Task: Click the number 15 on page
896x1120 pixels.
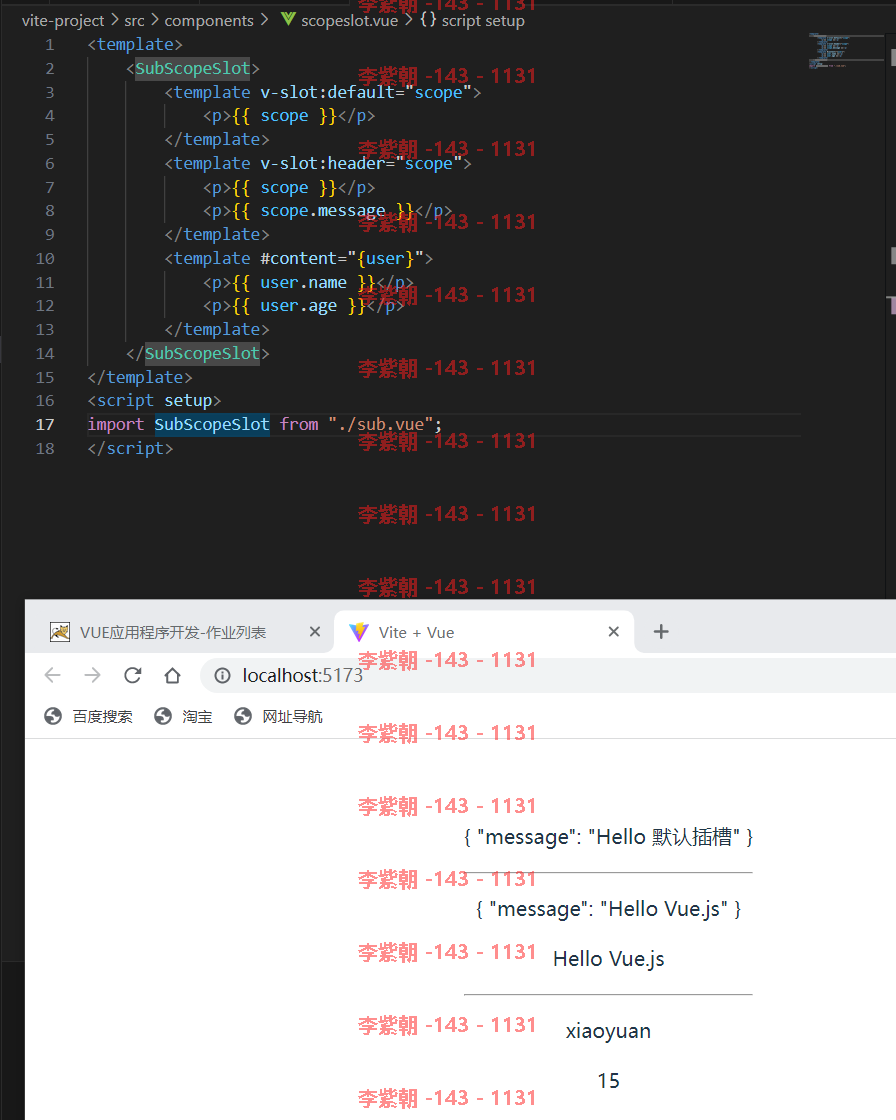Action: tap(609, 1081)
